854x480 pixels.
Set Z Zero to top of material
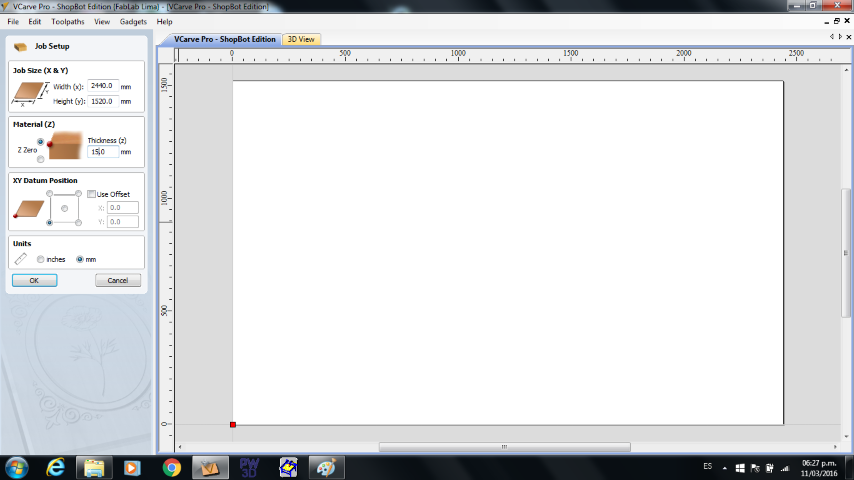point(40,142)
